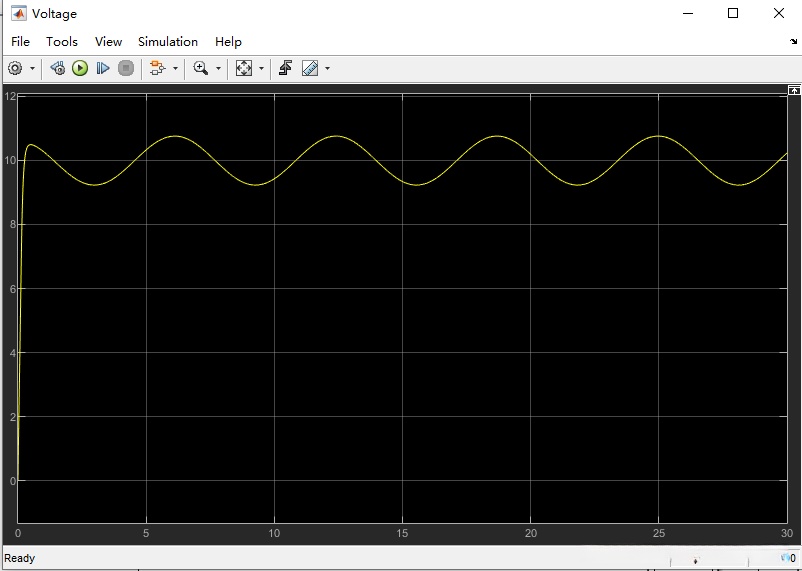Open the Triggers icon
This screenshot has width=802, height=571.
(x=285, y=68)
